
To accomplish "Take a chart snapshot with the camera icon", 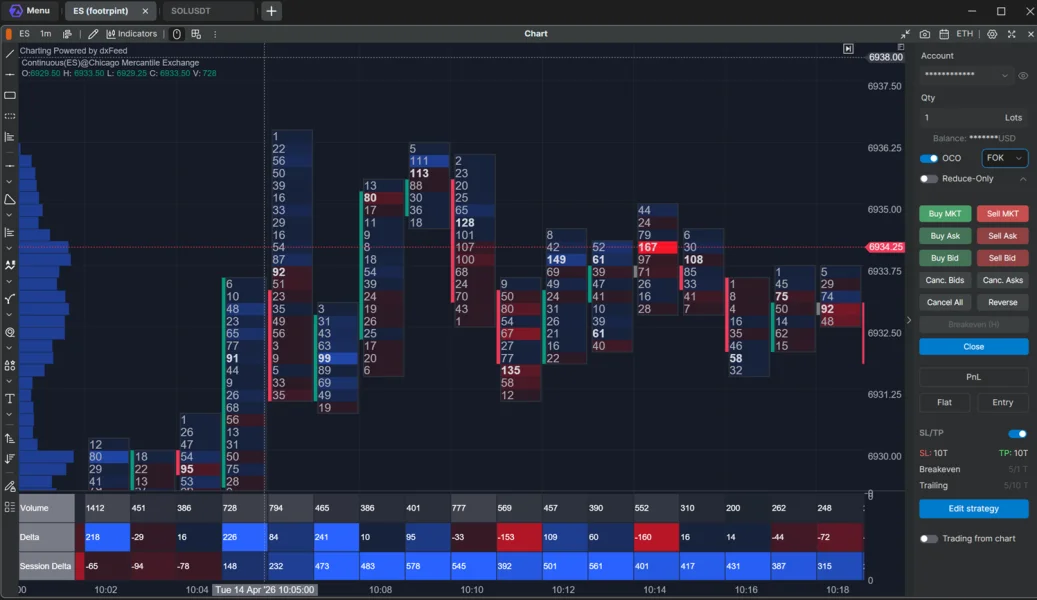I will 925,34.
